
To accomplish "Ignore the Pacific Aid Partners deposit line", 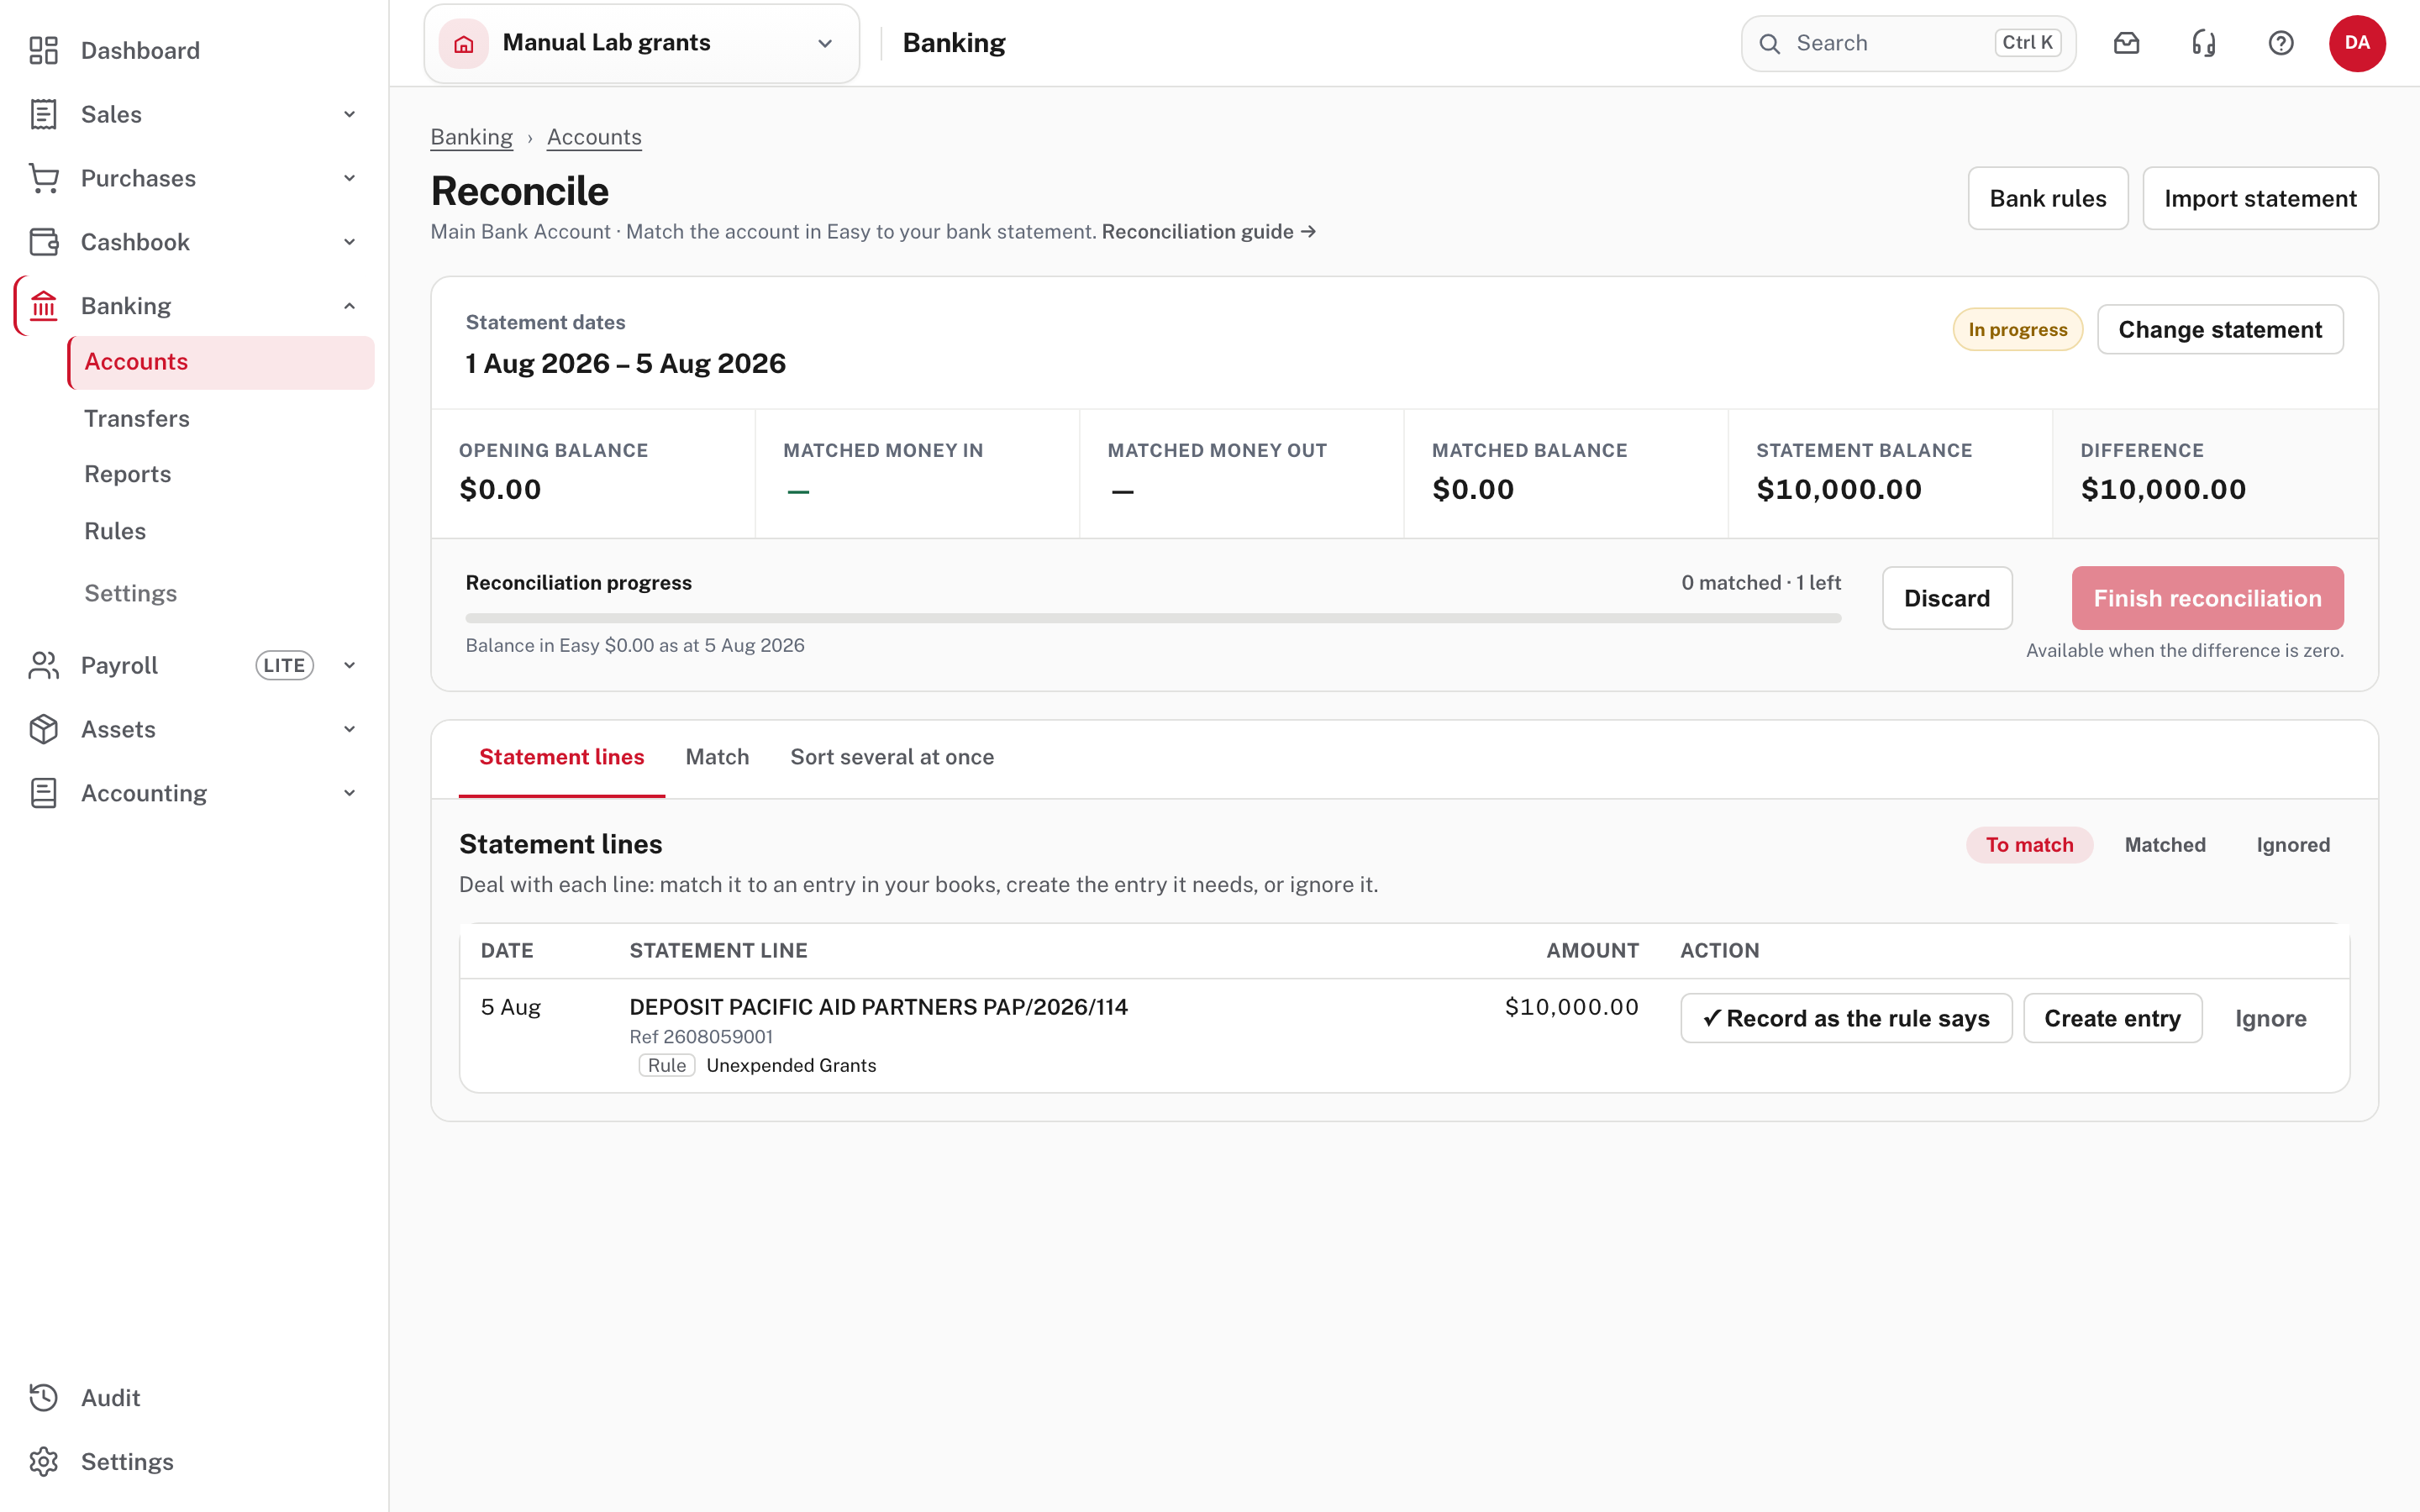I will [x=2271, y=1018].
